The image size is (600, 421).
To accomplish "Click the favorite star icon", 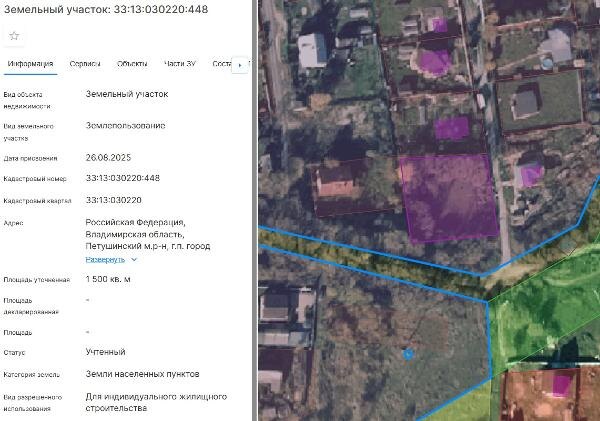I will [x=14, y=36].
